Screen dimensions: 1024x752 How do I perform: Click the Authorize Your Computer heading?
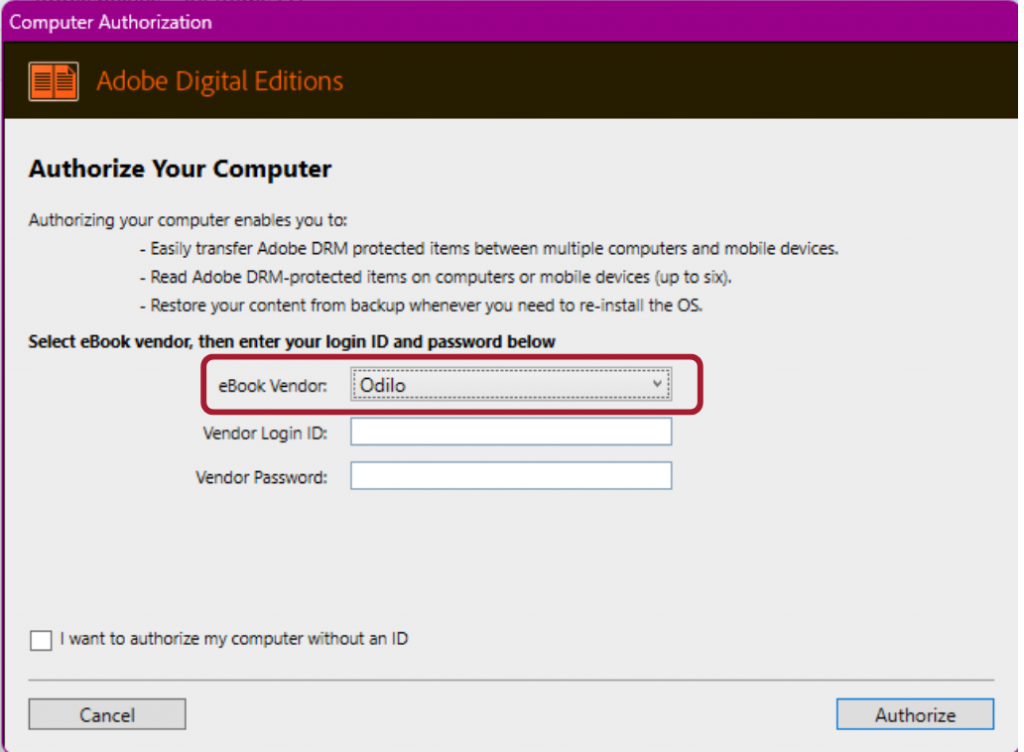pyautogui.click(x=180, y=169)
